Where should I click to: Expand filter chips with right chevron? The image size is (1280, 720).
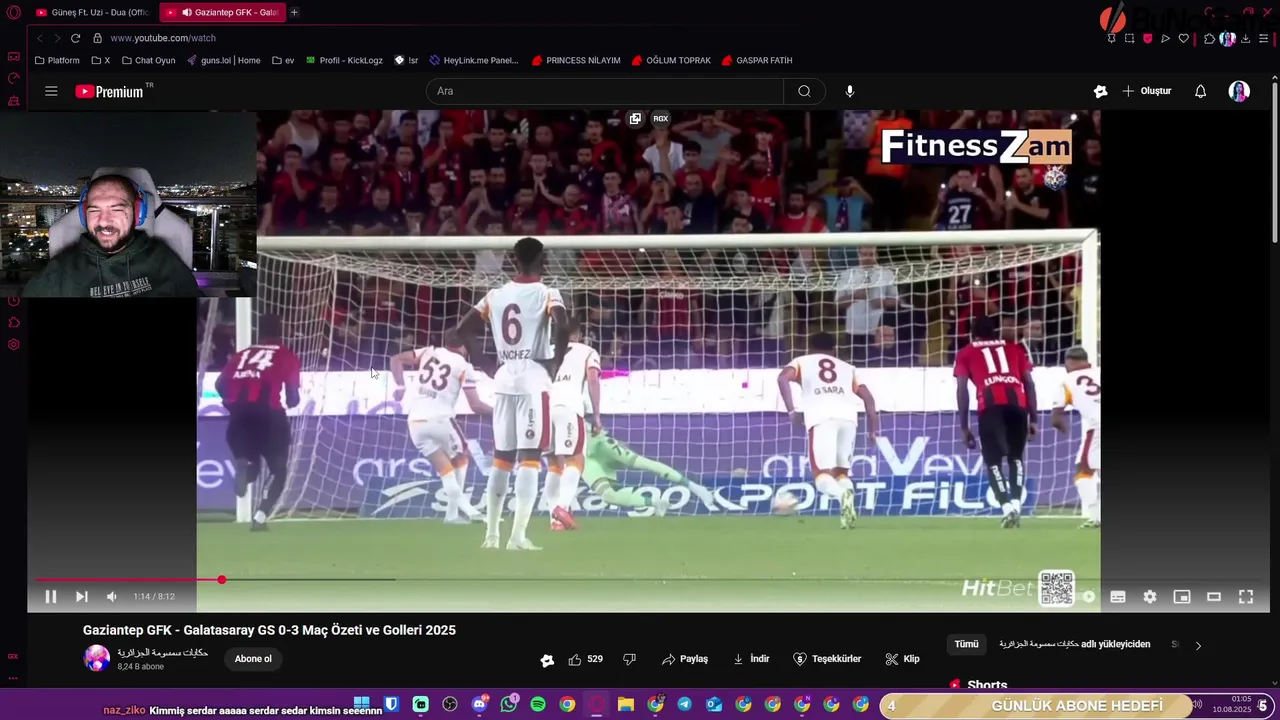1198,645
